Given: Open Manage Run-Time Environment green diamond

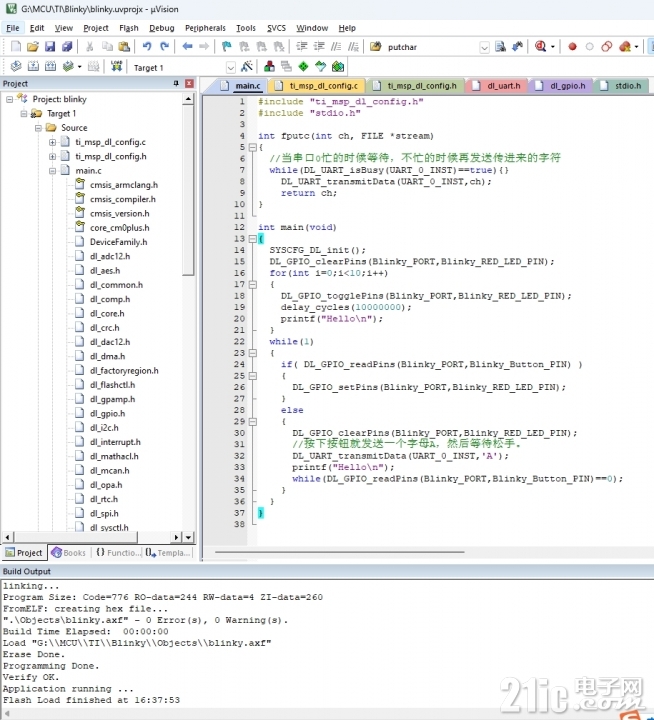Looking at the screenshot, I should [x=304, y=67].
